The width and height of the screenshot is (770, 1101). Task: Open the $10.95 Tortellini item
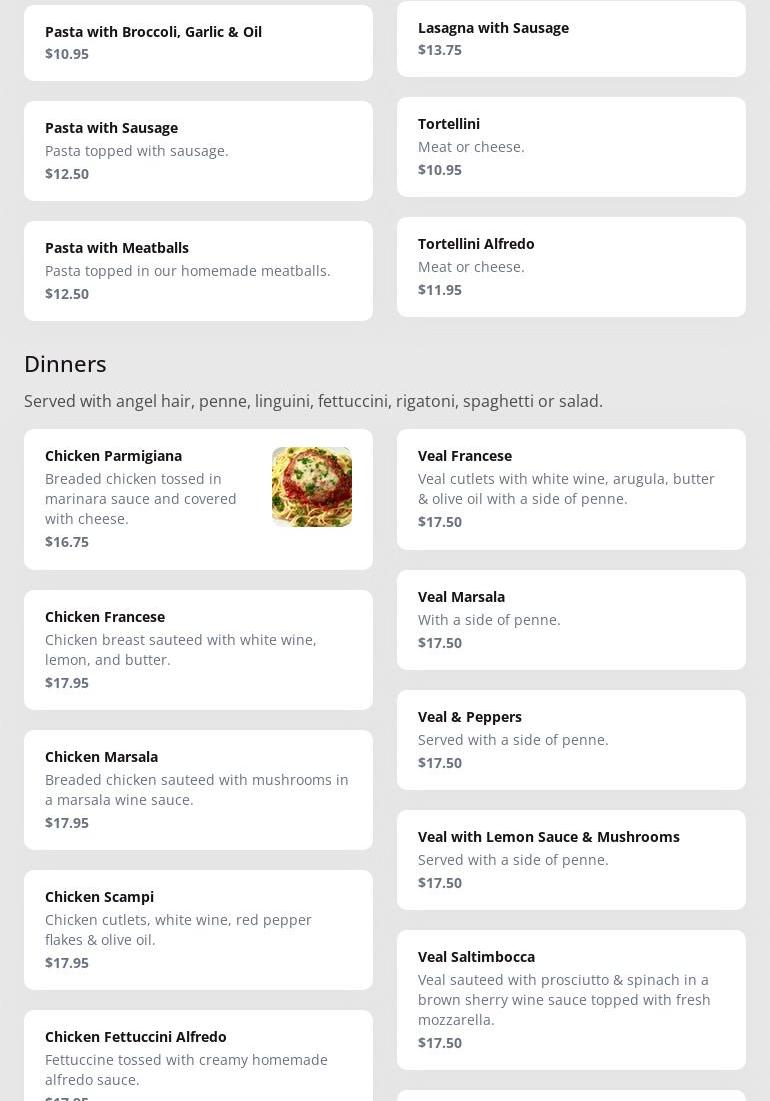coord(570,146)
